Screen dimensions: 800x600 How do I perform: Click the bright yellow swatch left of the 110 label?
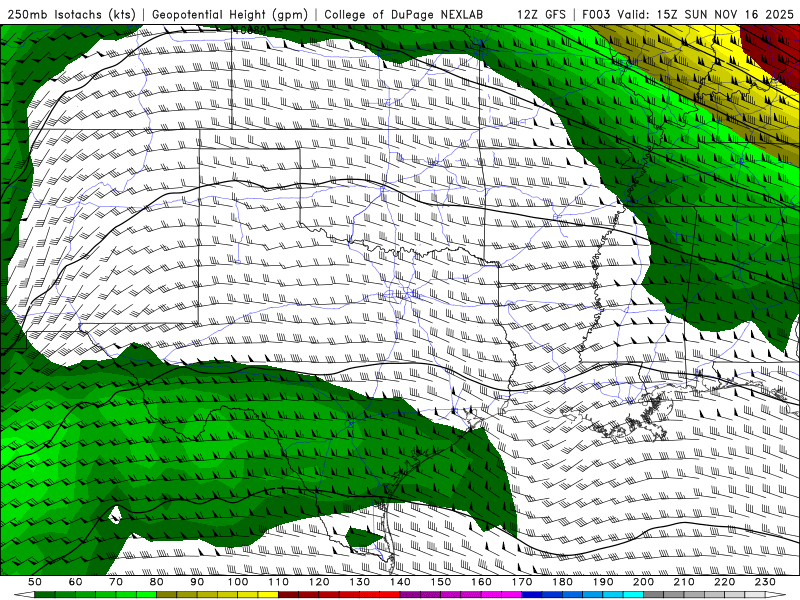point(268,595)
